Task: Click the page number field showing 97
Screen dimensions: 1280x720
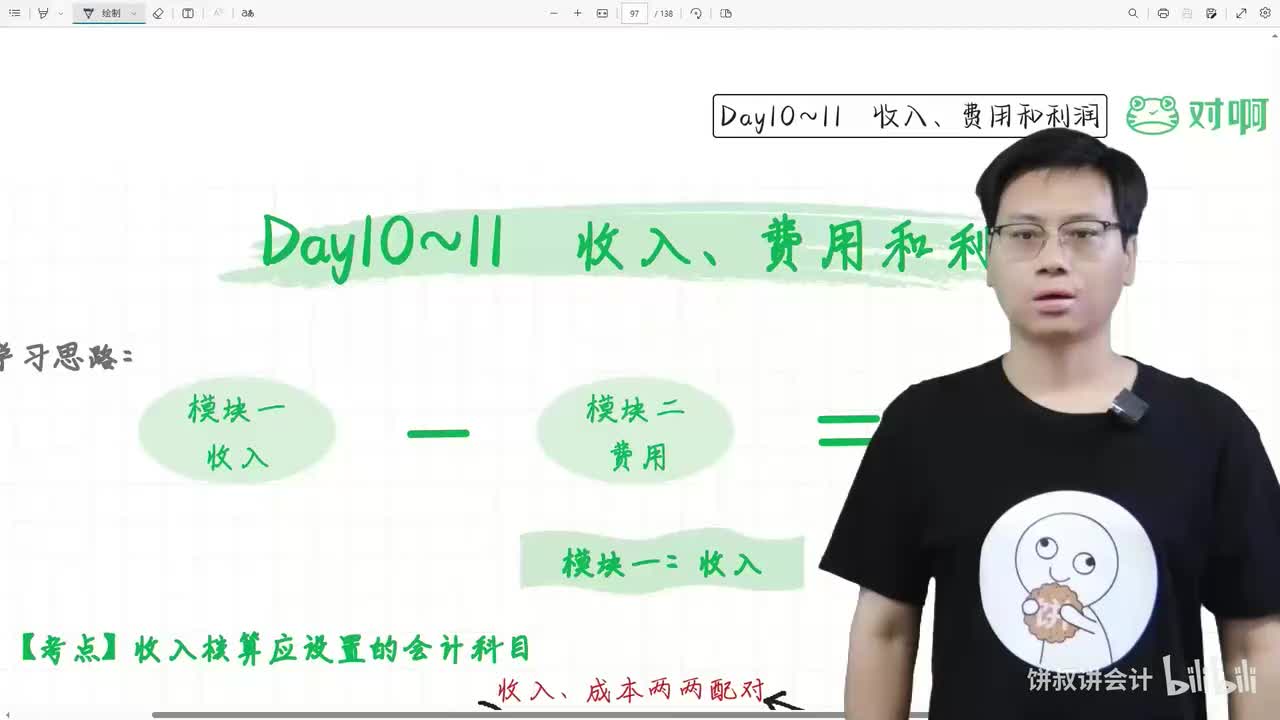Action: tap(634, 13)
